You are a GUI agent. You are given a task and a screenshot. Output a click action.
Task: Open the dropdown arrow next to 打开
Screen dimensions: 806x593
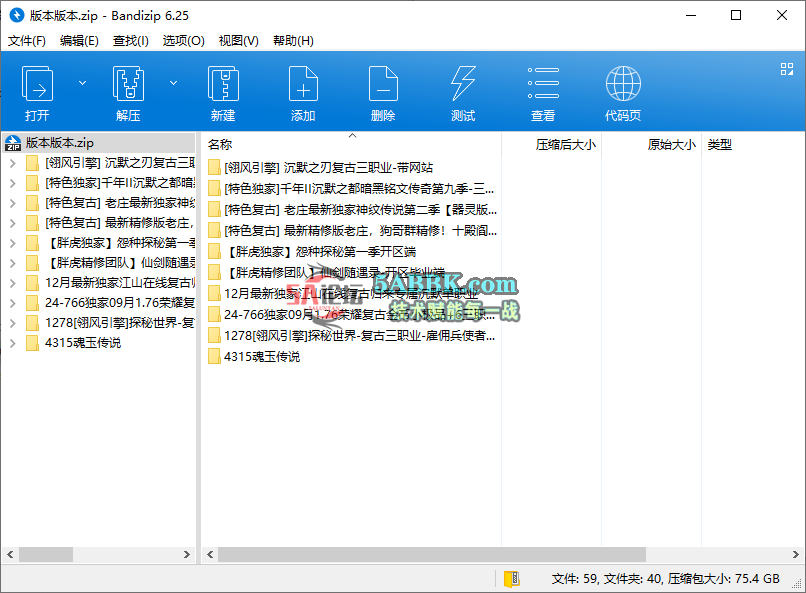click(82, 83)
